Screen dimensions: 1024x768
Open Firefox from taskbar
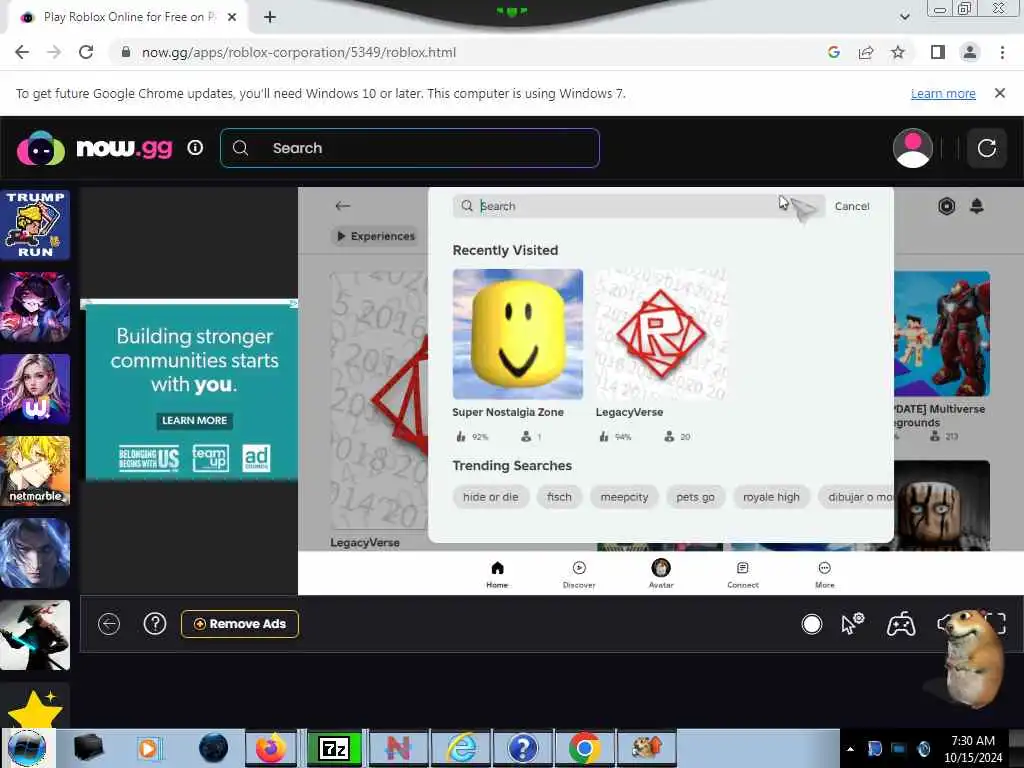[x=271, y=748]
